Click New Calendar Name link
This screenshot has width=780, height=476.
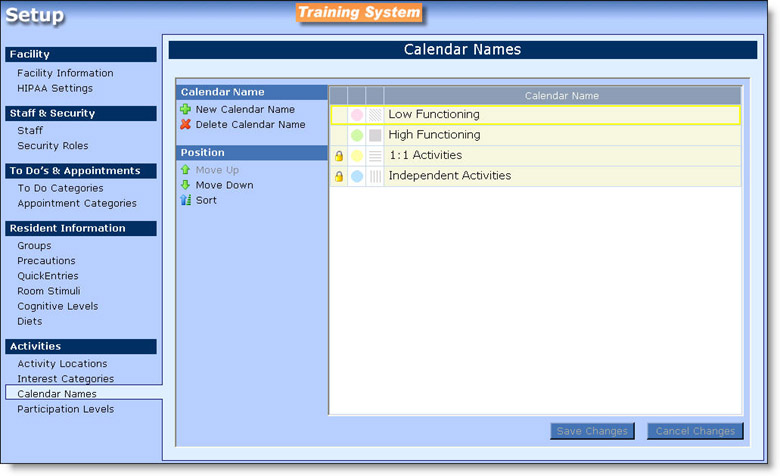click(x=245, y=109)
